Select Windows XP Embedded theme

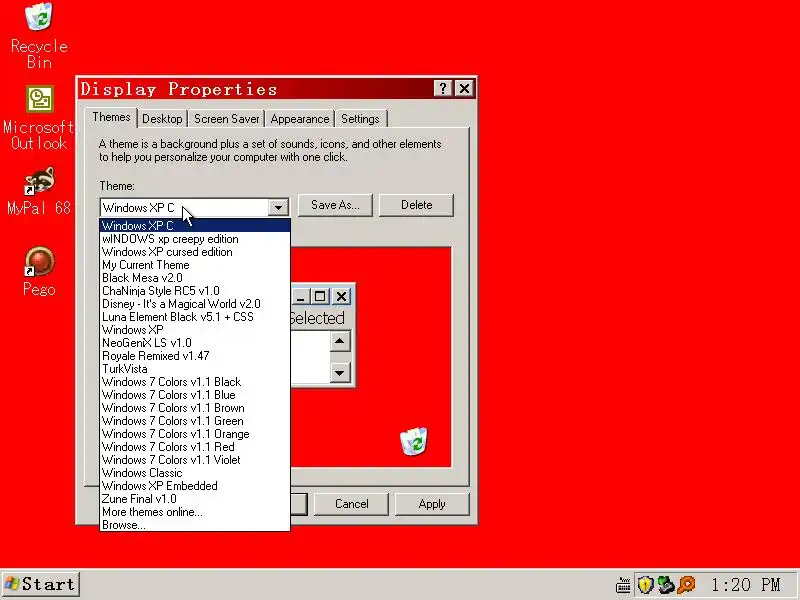pos(195,486)
